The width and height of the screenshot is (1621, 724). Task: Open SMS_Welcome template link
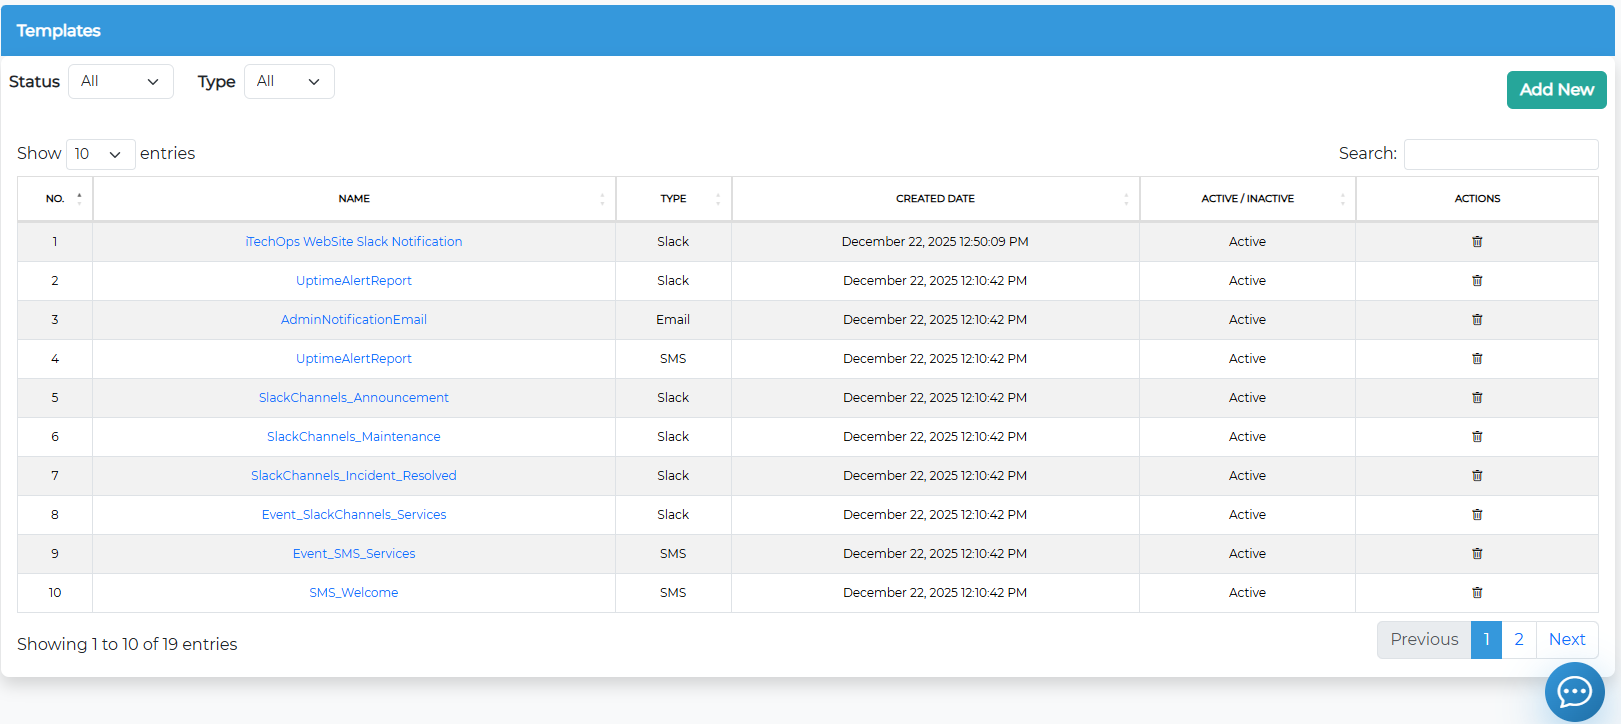354,593
